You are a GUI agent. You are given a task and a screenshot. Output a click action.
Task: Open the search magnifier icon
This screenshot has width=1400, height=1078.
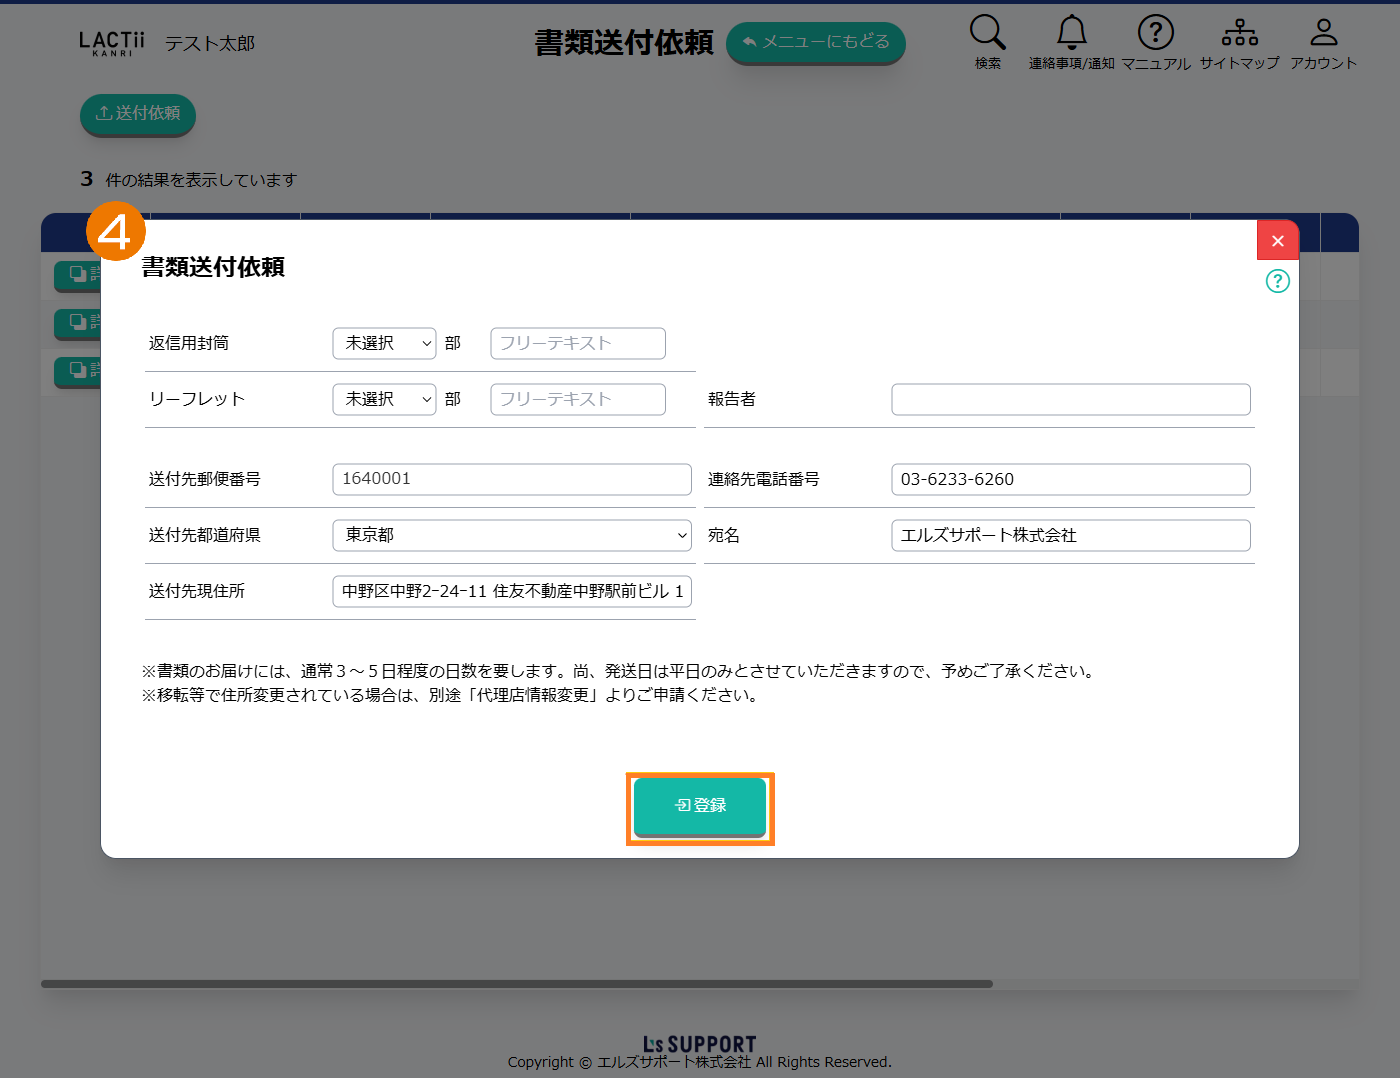[987, 33]
